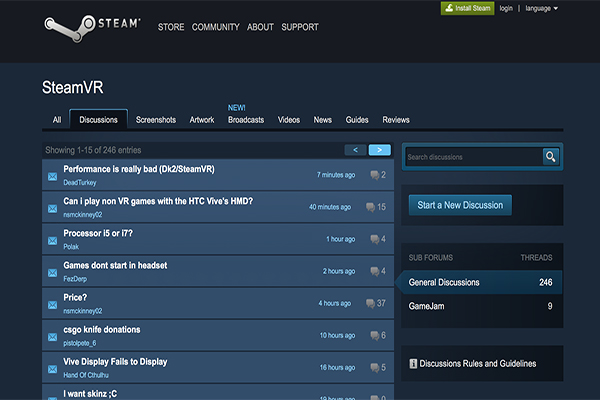Open the language dropdown

click(541, 8)
